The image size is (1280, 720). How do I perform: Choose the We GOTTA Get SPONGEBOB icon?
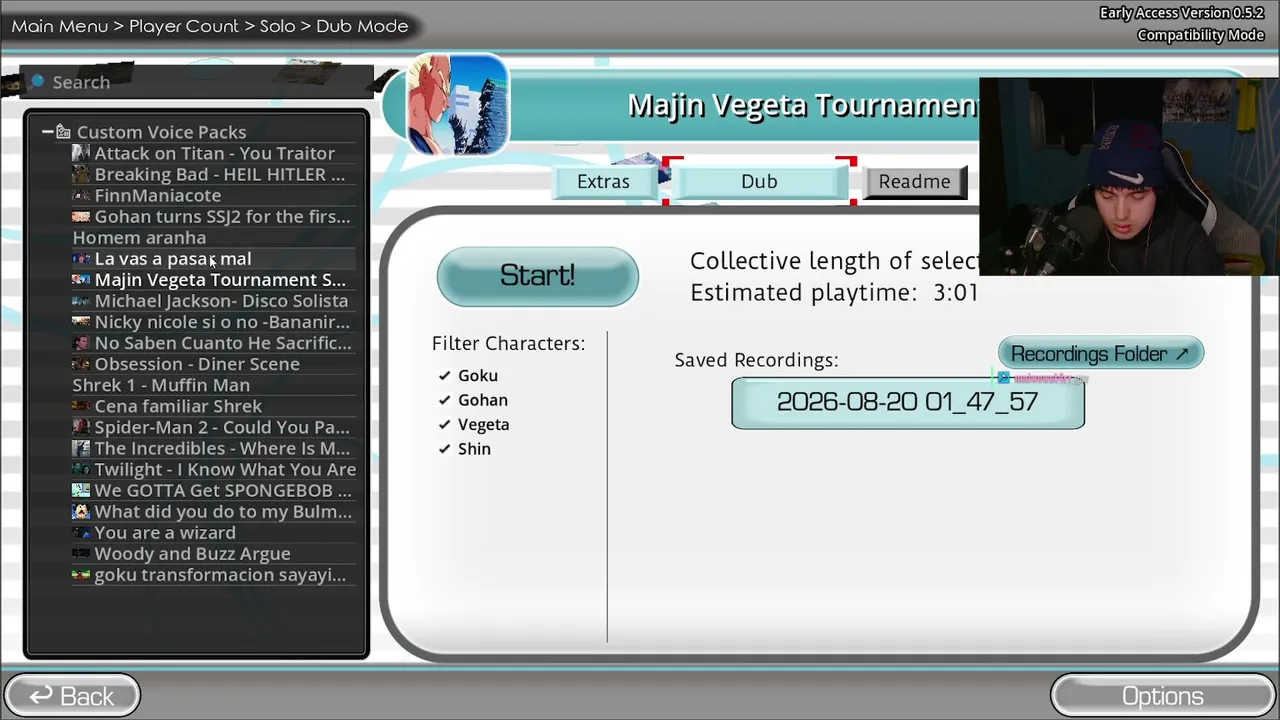(x=81, y=490)
